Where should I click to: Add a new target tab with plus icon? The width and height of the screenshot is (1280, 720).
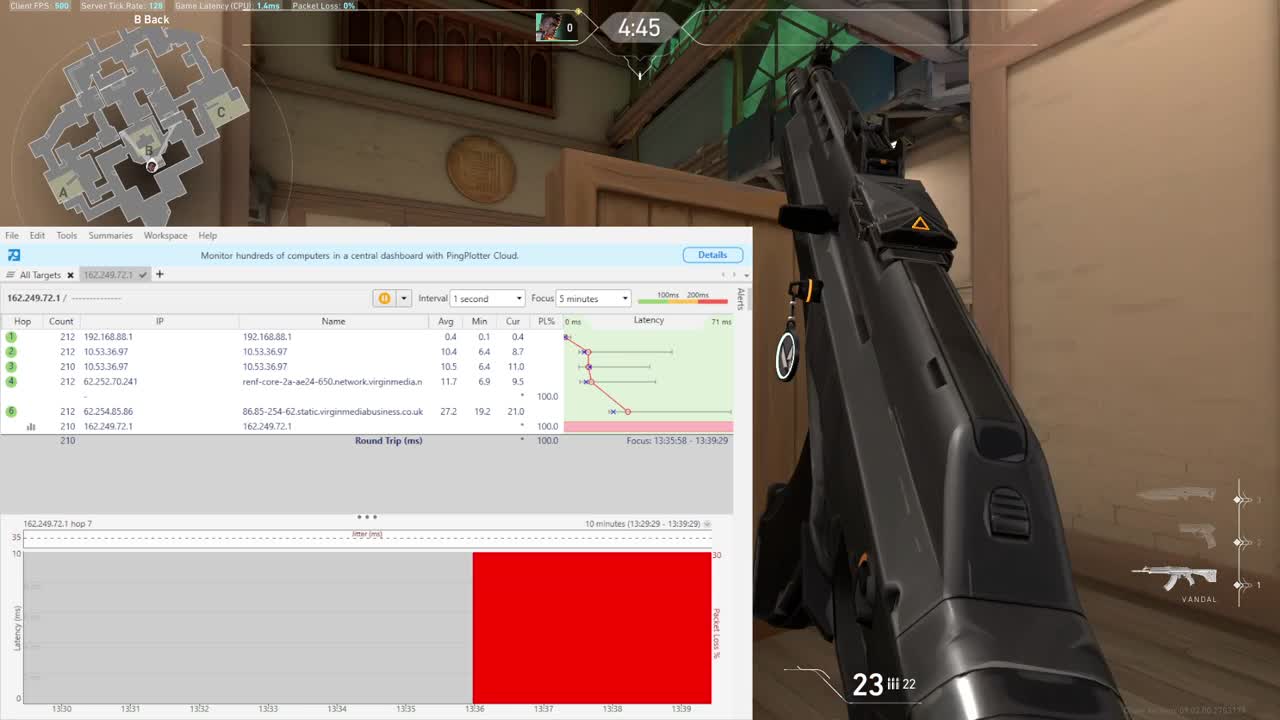(x=159, y=274)
